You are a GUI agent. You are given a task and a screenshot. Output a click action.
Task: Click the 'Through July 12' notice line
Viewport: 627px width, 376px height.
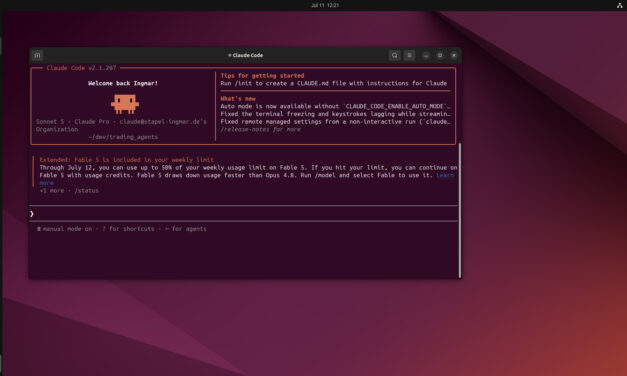[x=248, y=168]
